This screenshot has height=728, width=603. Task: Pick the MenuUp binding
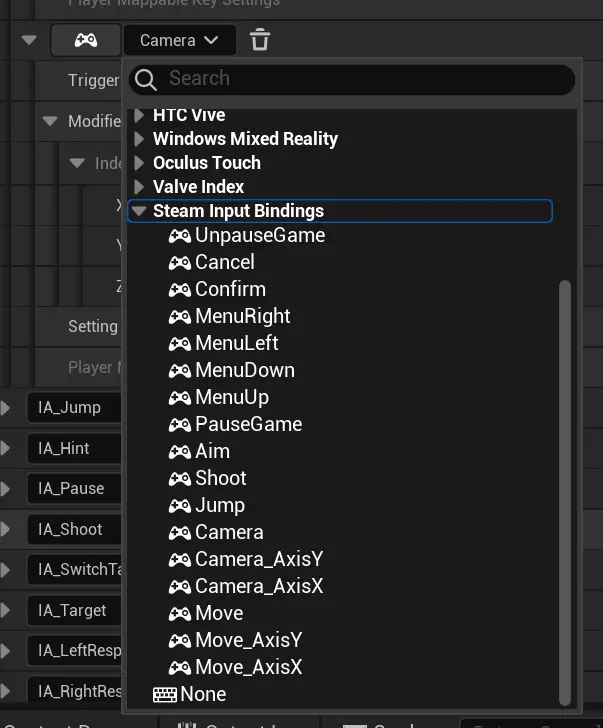[232, 397]
